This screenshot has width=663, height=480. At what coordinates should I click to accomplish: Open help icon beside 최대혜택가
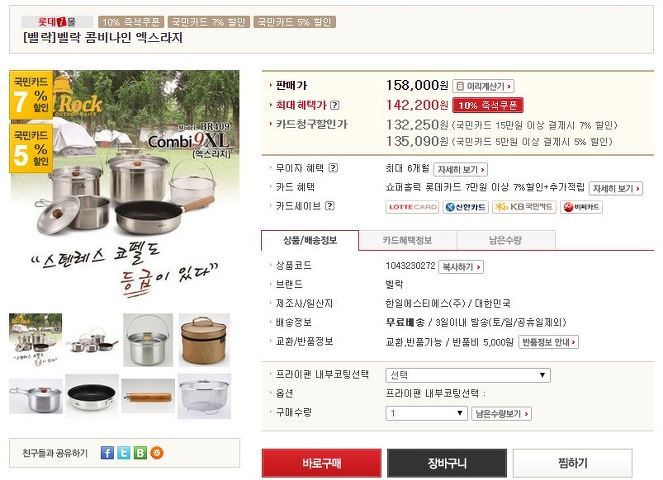(334, 105)
